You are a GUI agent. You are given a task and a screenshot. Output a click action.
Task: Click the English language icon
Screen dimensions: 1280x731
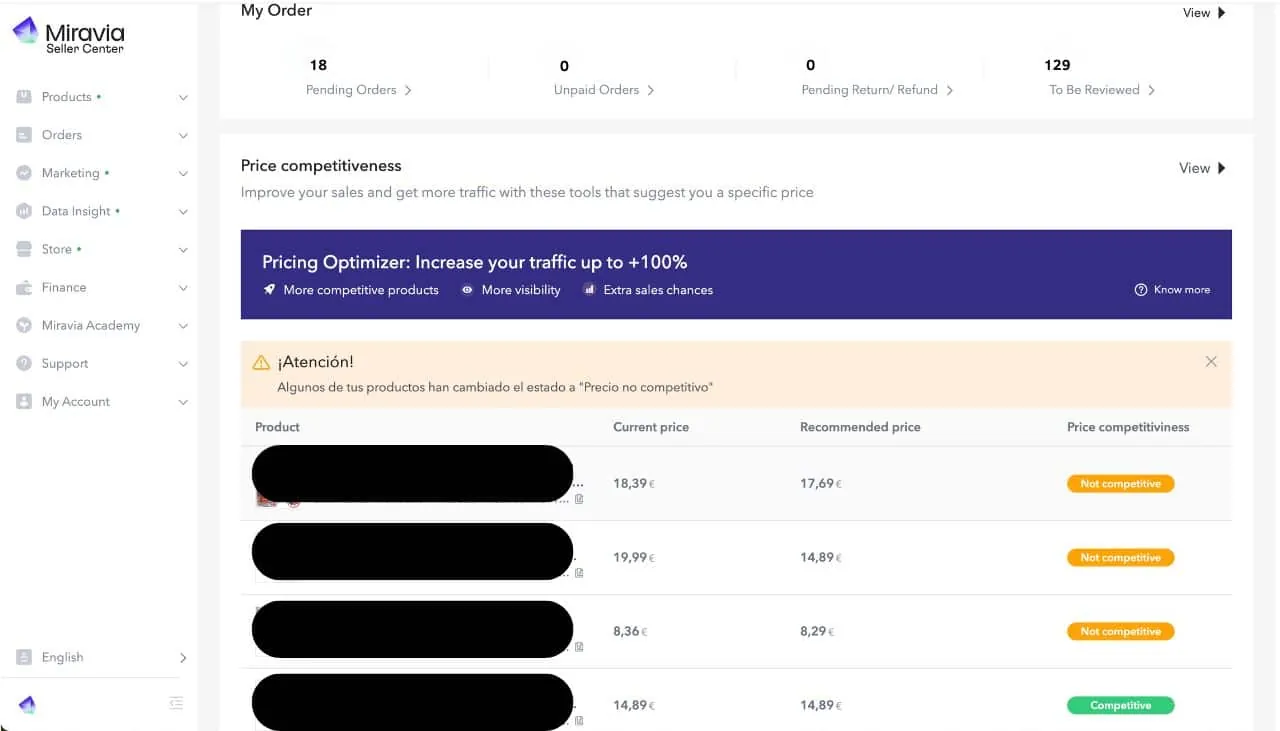[x=24, y=657]
